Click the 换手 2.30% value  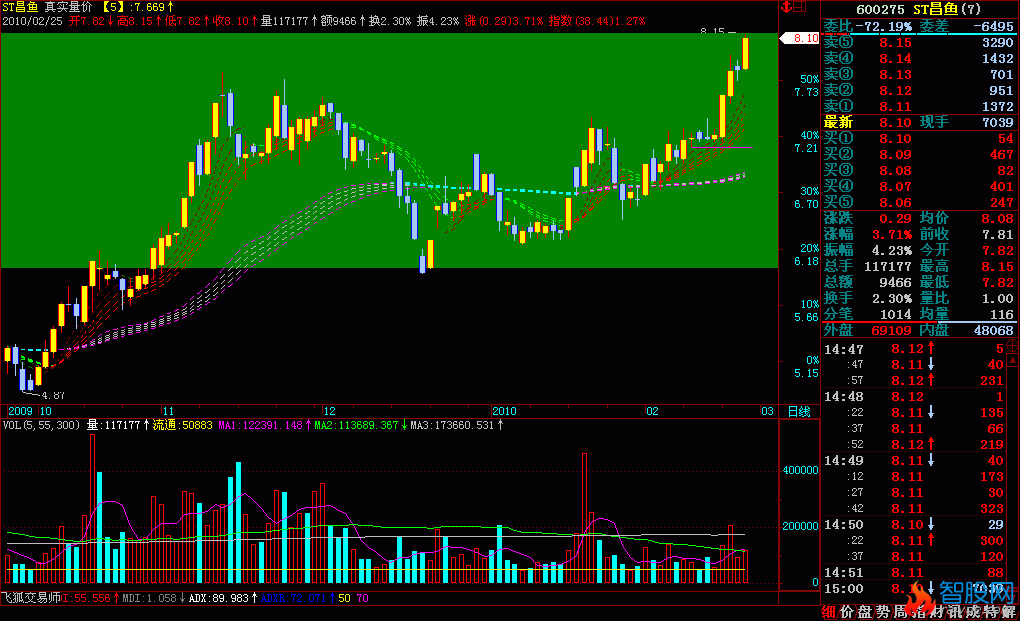click(892, 298)
